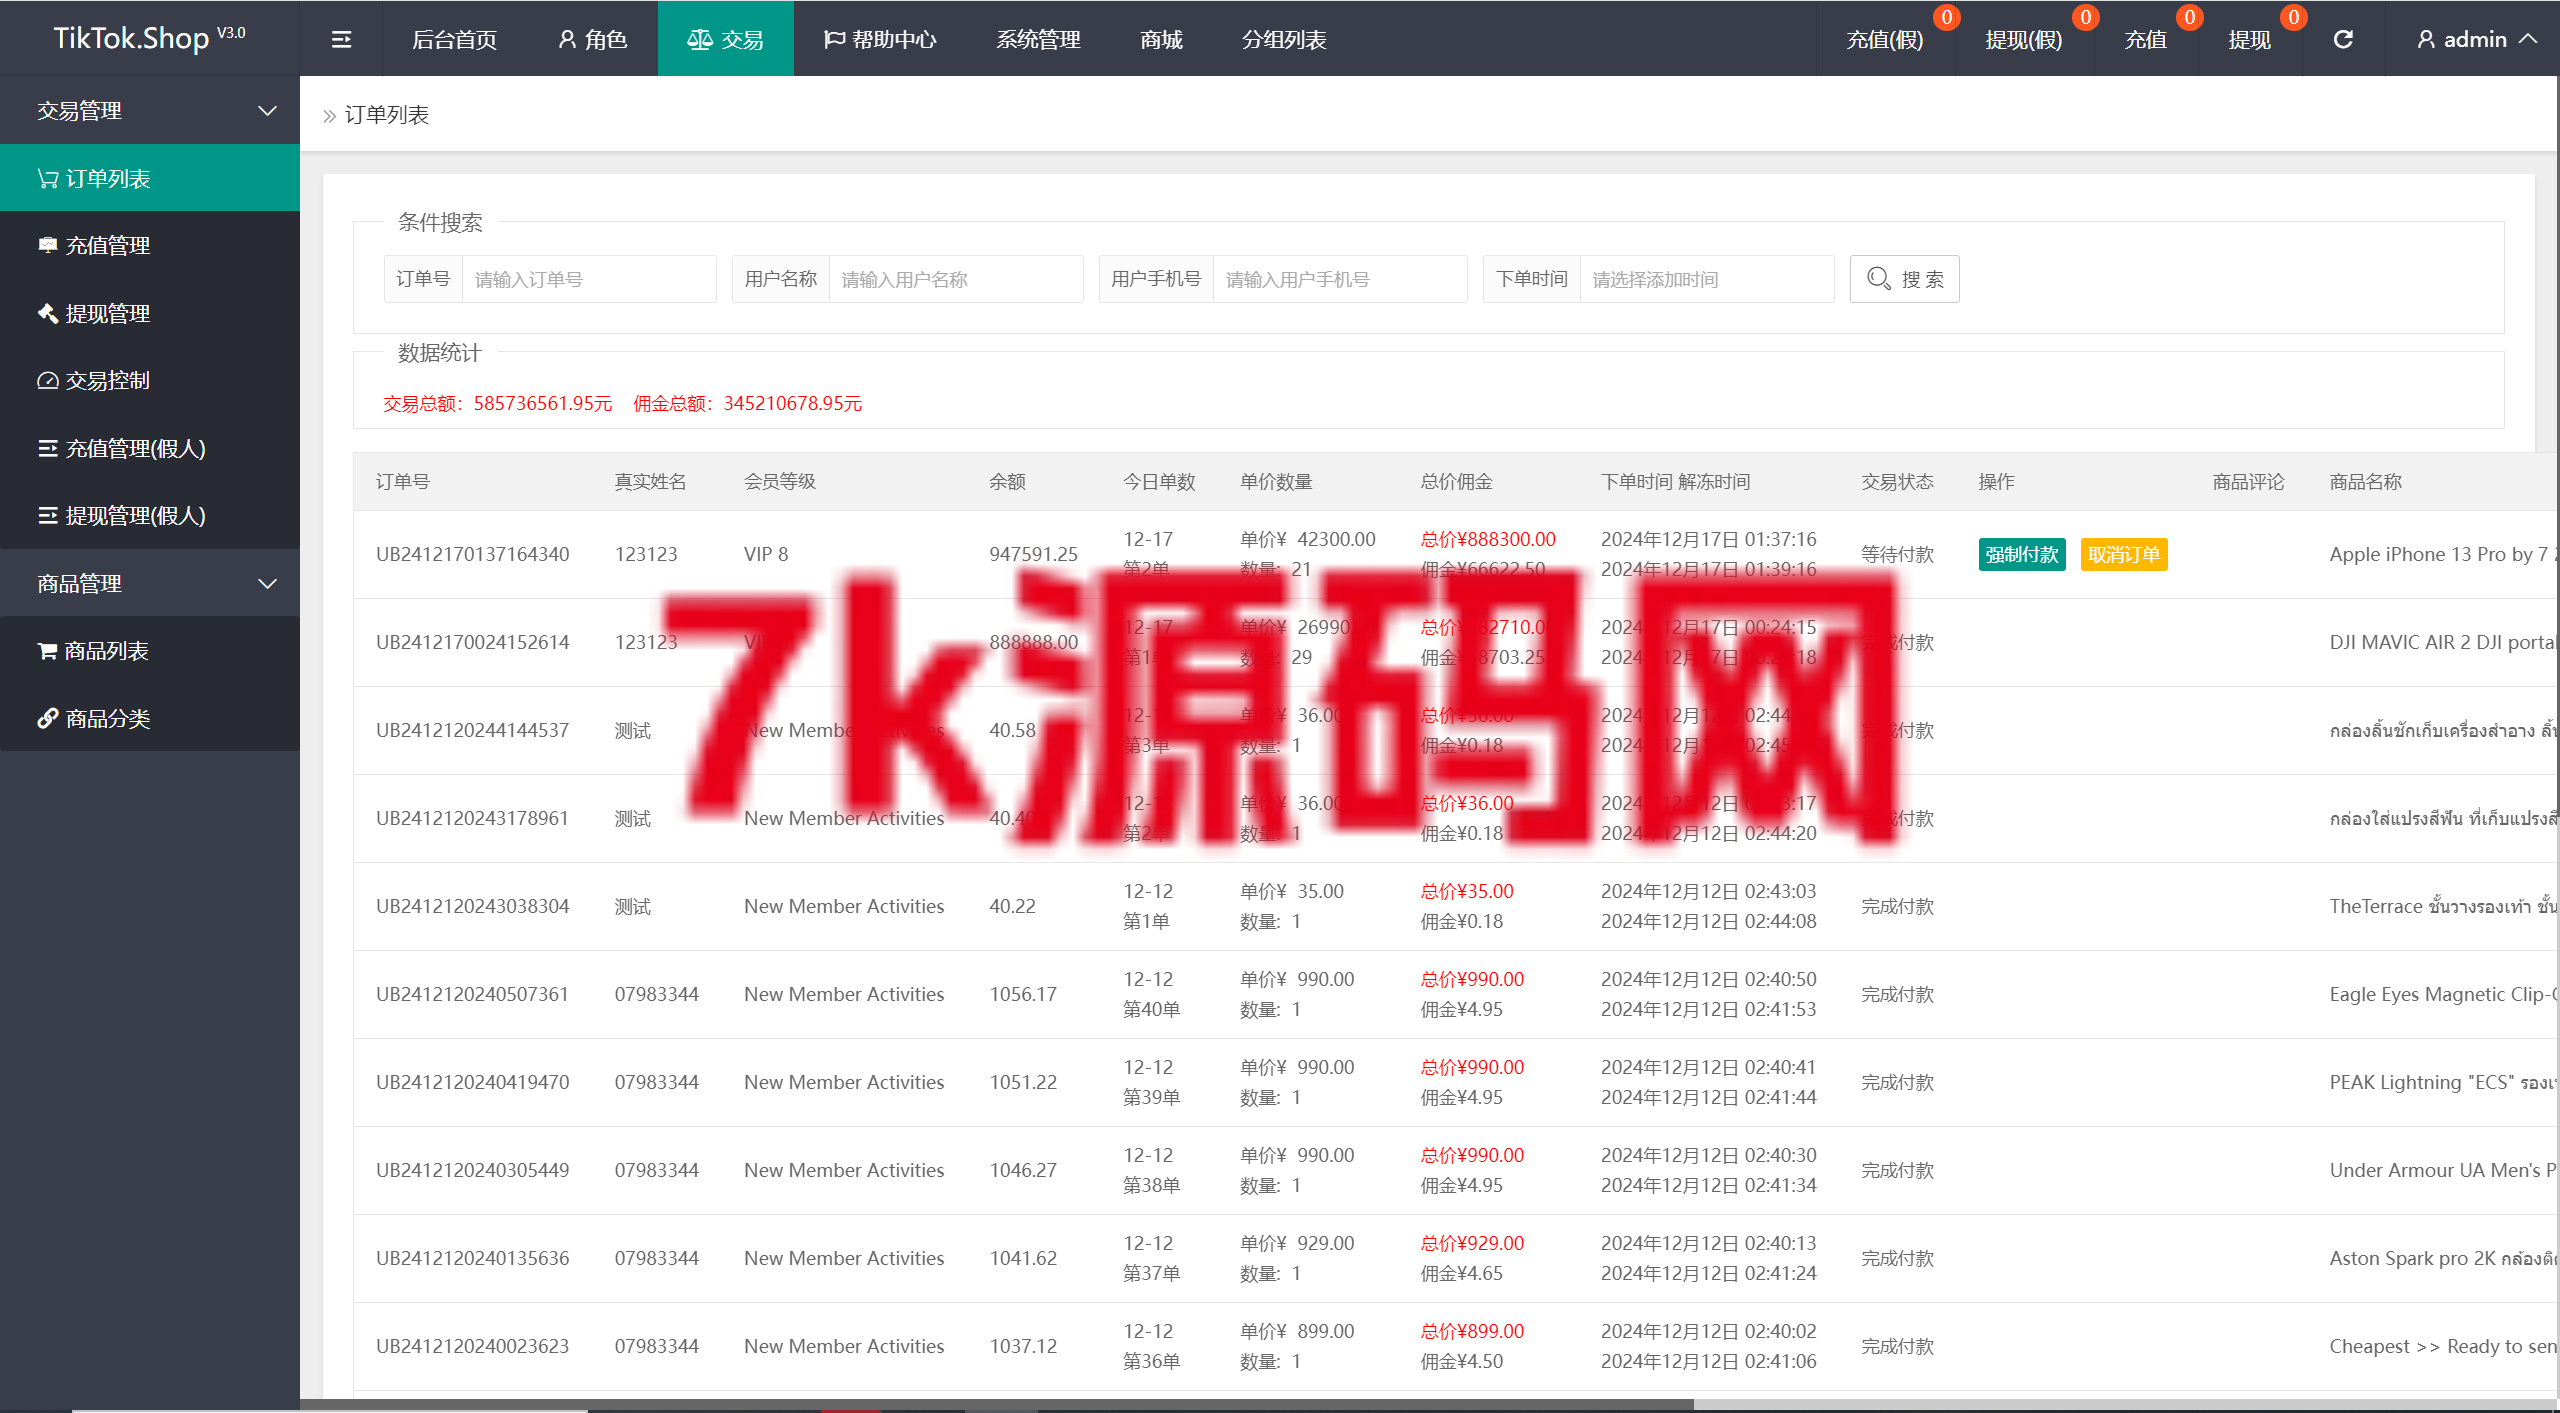Open 提现管理 in the sidebar

pyautogui.click(x=150, y=313)
